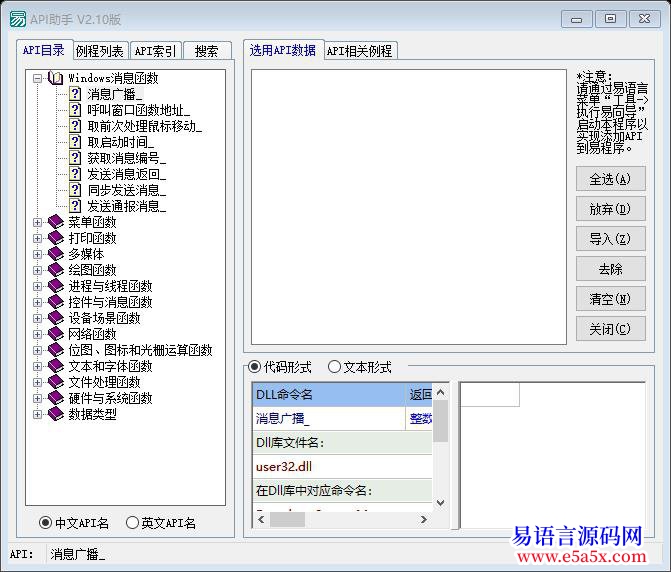Click the purple book icon for 多媒体
This screenshot has width=671, height=572.
[x=56, y=254]
